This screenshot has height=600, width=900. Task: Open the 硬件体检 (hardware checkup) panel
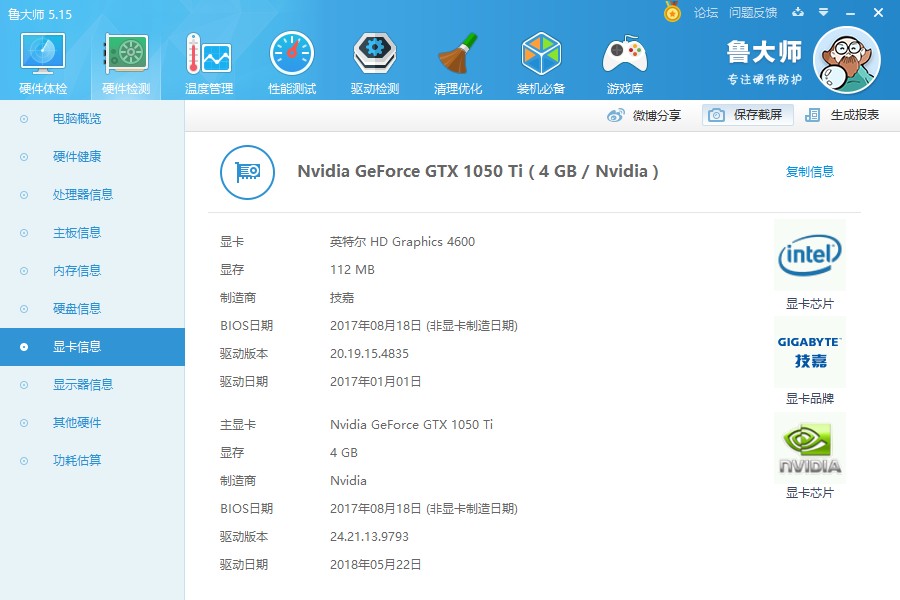pyautogui.click(x=41, y=60)
